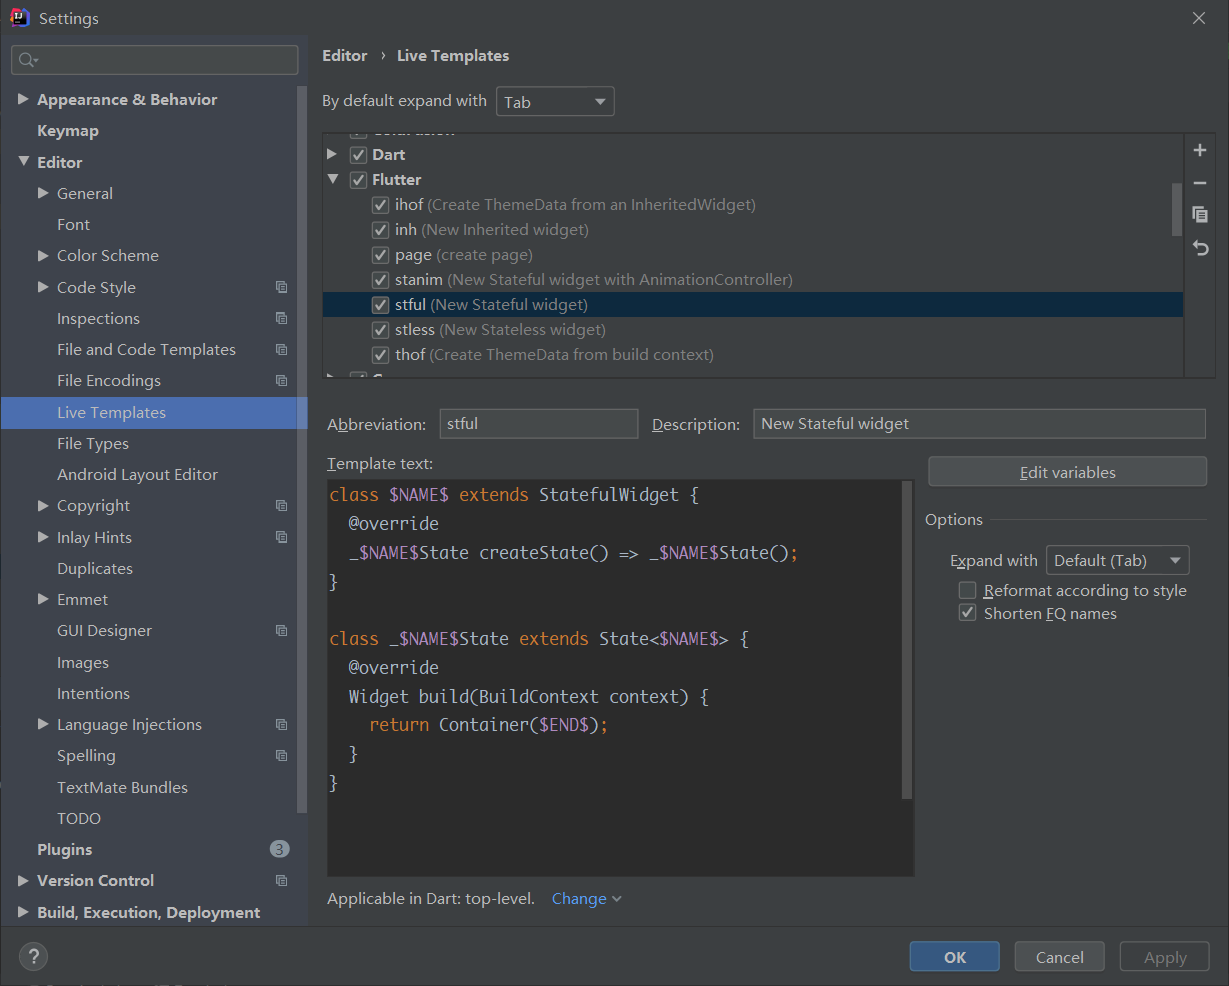Click the OK button
The image size is (1229, 986).
[x=955, y=957]
